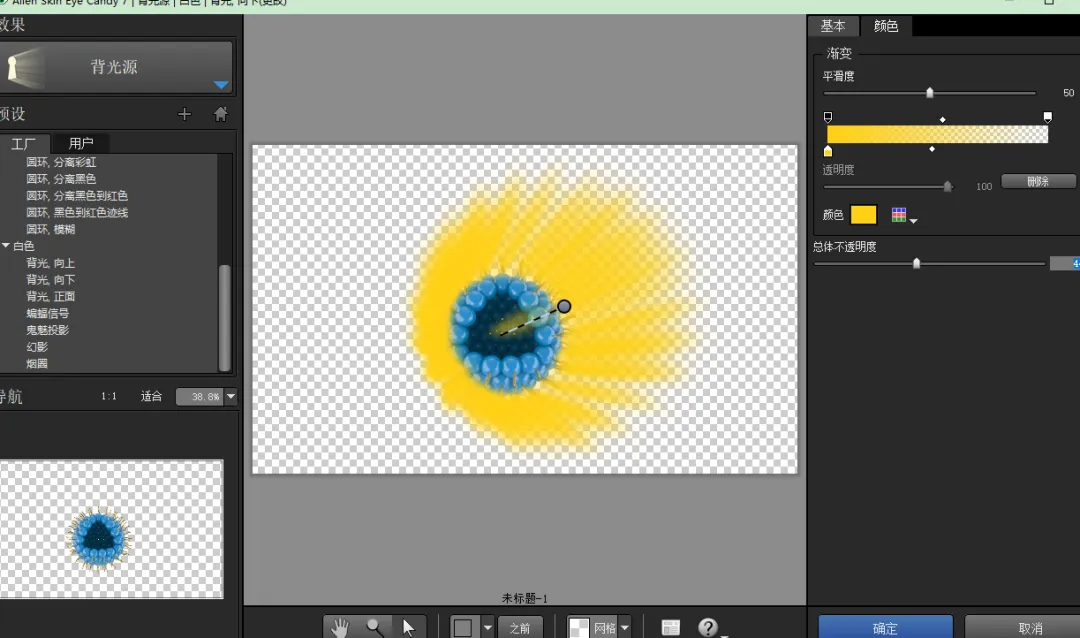Select the right opacity stop above gradient
The height and width of the screenshot is (638, 1080).
point(1048,117)
